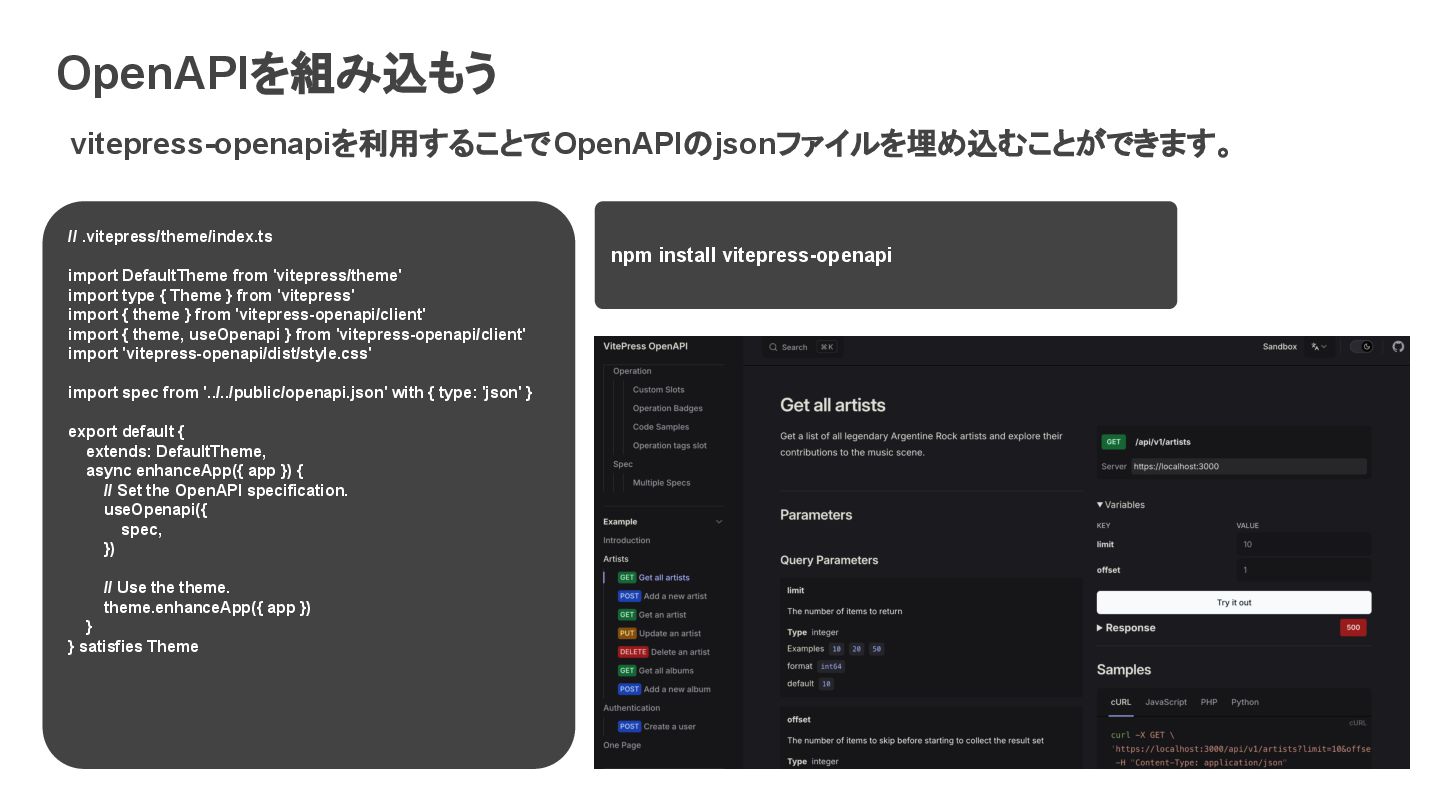Select GET Get all albums
The image size is (1440, 810).
[655, 671]
